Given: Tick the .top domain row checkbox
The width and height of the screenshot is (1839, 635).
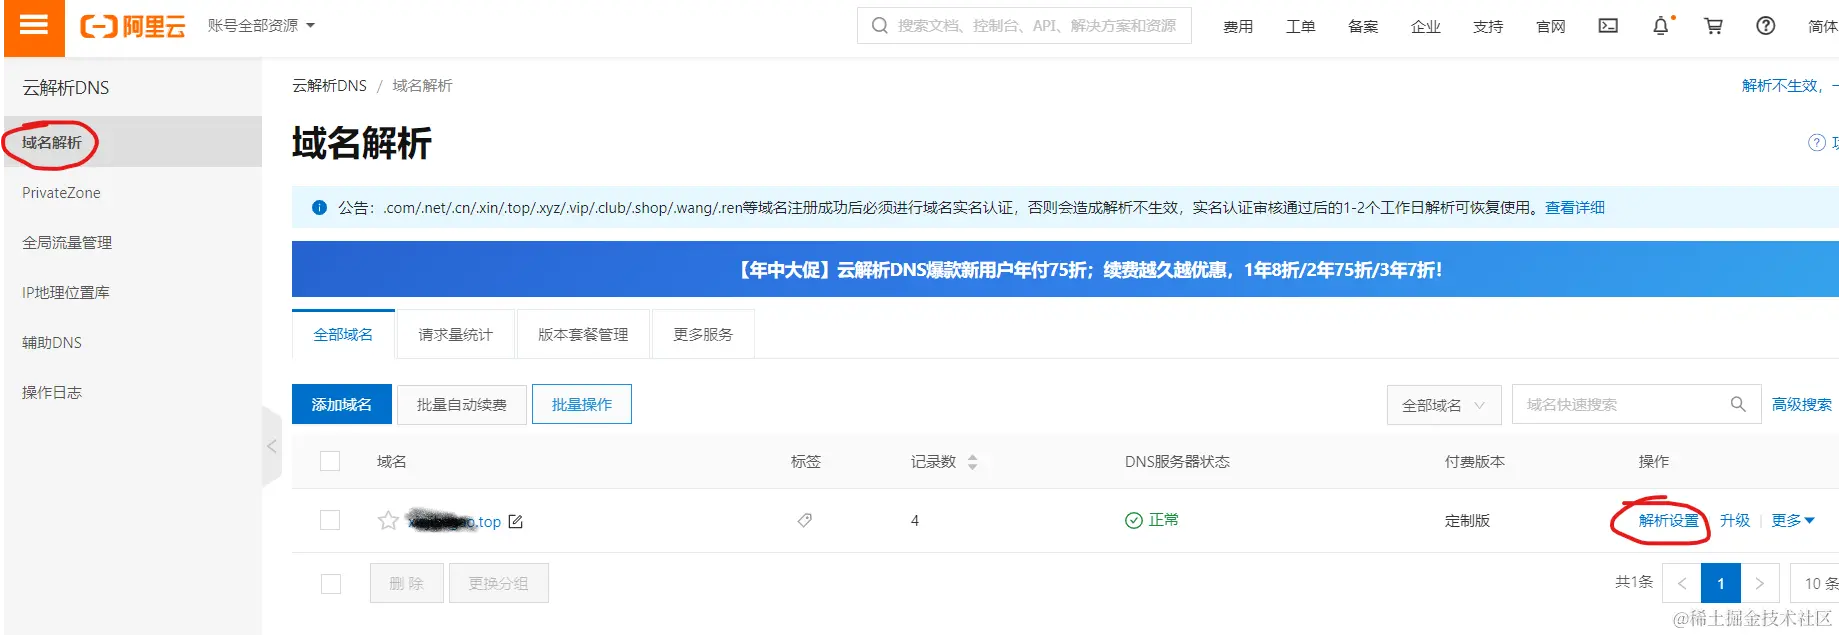Looking at the screenshot, I should coord(330,520).
